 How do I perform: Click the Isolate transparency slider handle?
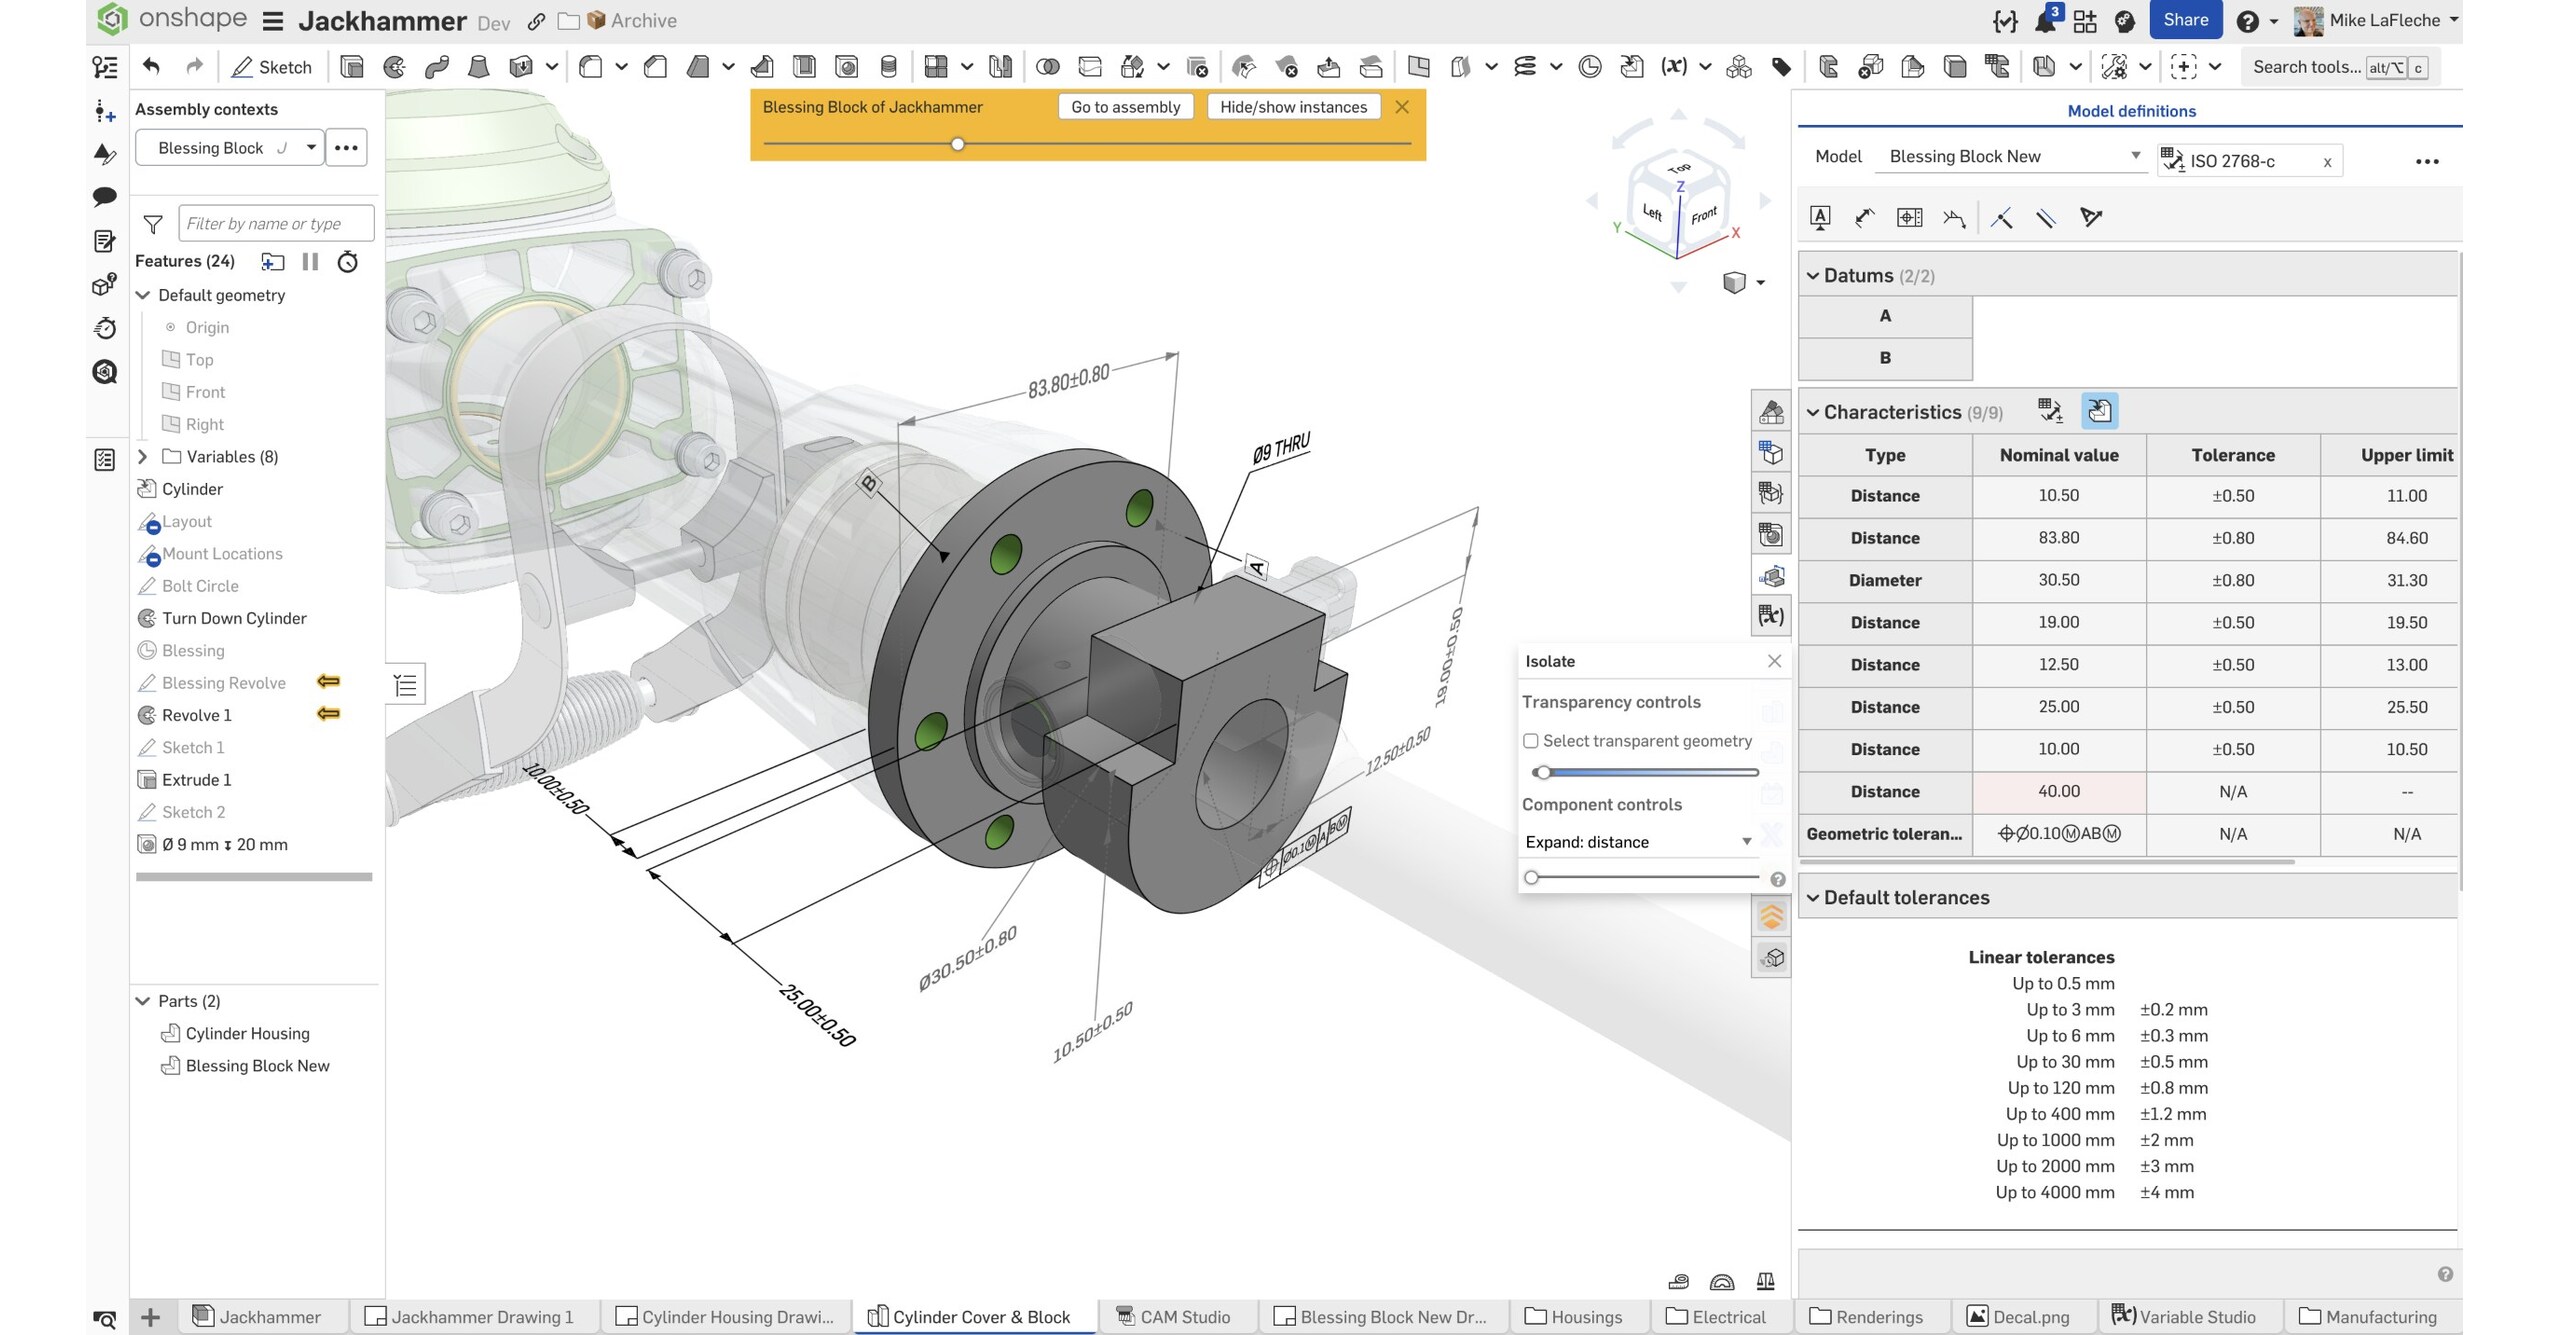pyautogui.click(x=1542, y=772)
